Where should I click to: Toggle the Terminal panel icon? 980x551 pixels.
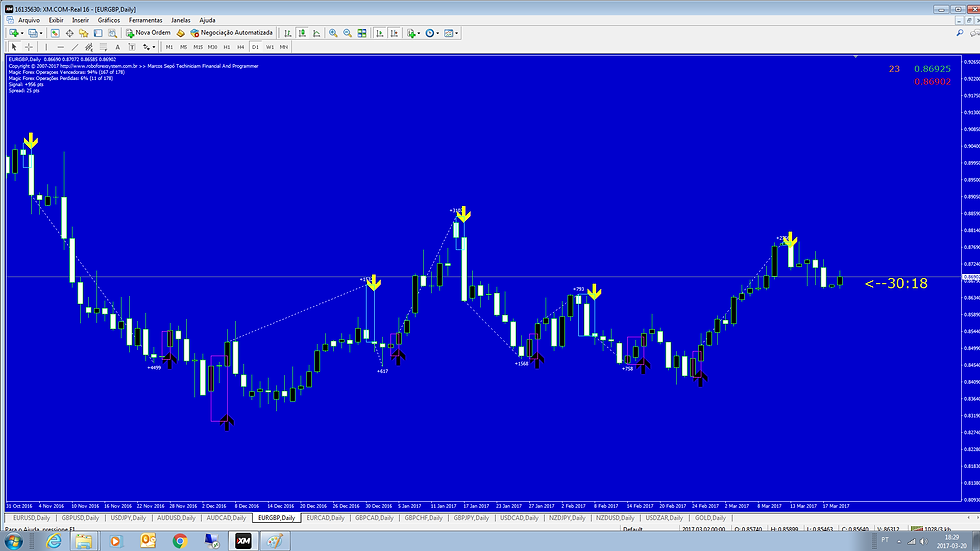[98, 33]
